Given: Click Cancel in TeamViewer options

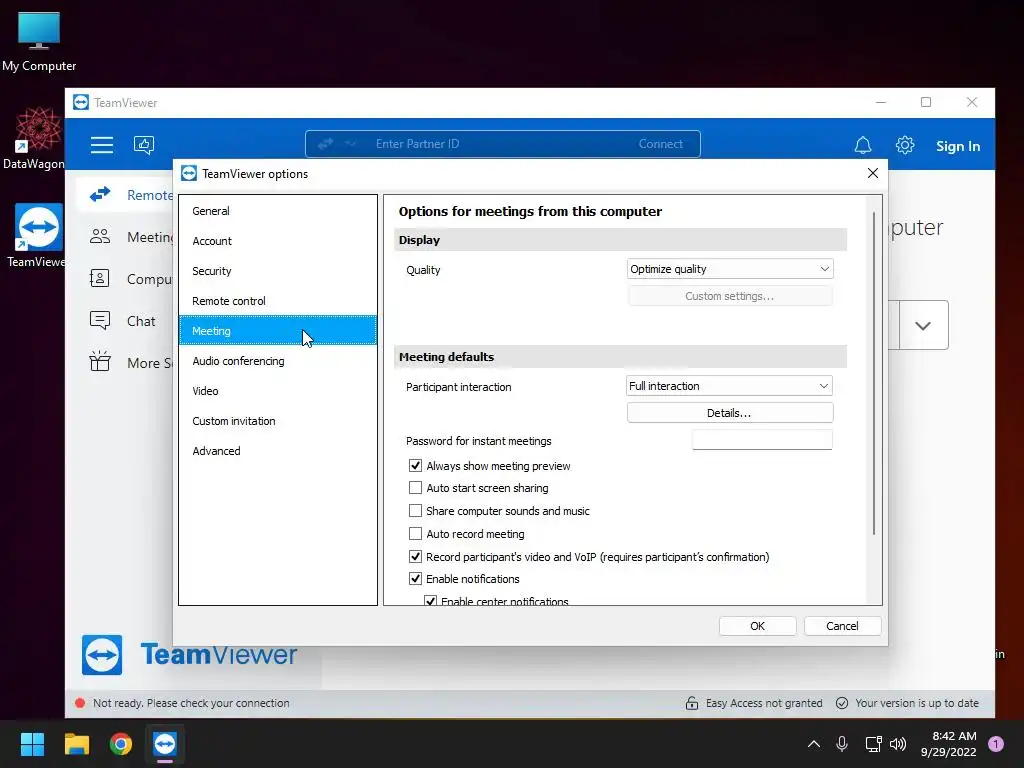Looking at the screenshot, I should coord(842,626).
